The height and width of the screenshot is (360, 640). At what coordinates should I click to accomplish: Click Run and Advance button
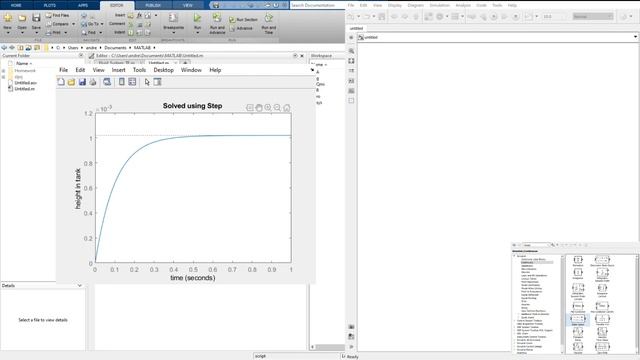[x=217, y=23]
